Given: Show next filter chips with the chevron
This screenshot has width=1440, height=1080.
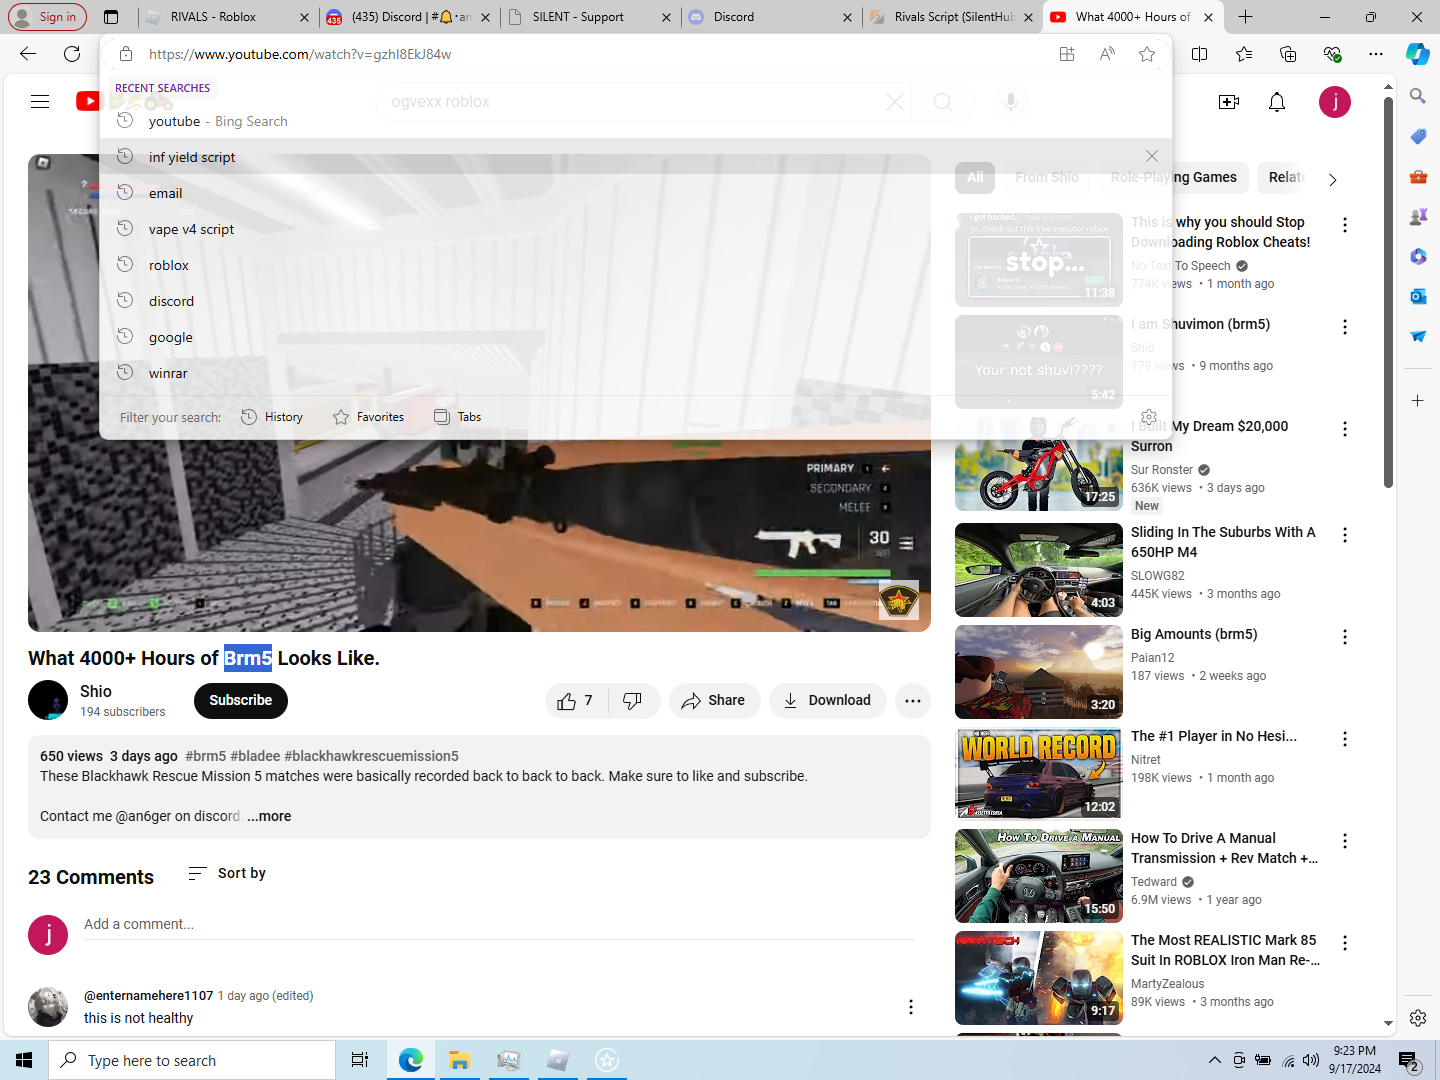Looking at the screenshot, I should point(1332,179).
